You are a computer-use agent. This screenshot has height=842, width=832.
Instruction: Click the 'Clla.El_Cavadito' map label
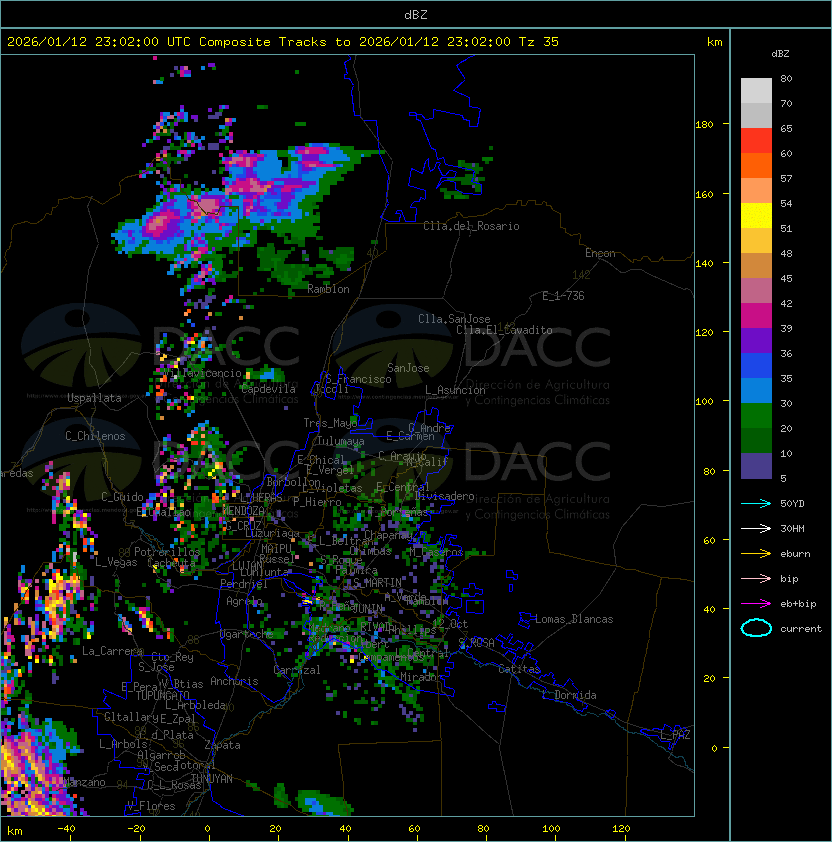tap(504, 330)
